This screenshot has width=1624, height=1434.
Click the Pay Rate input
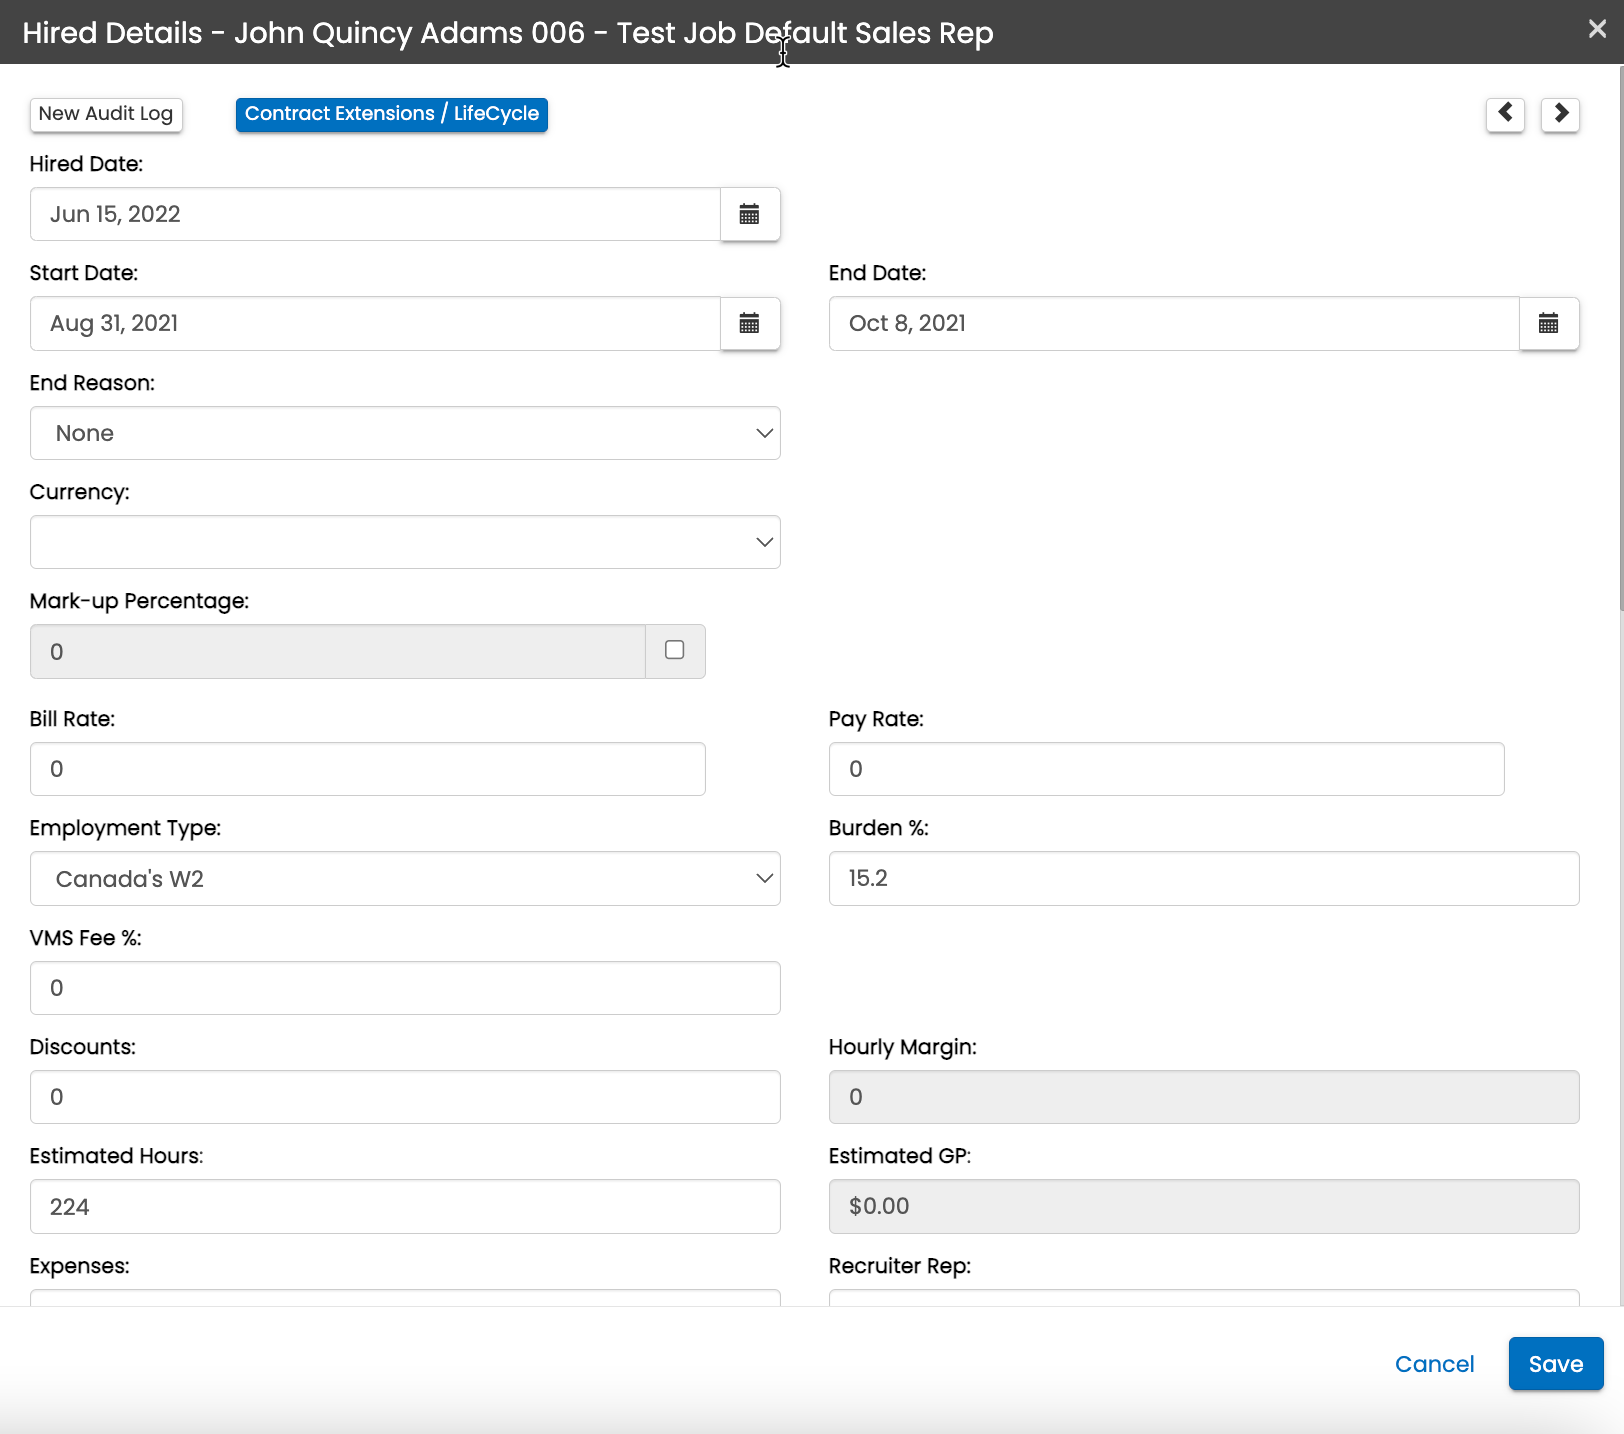pyautogui.click(x=1167, y=769)
